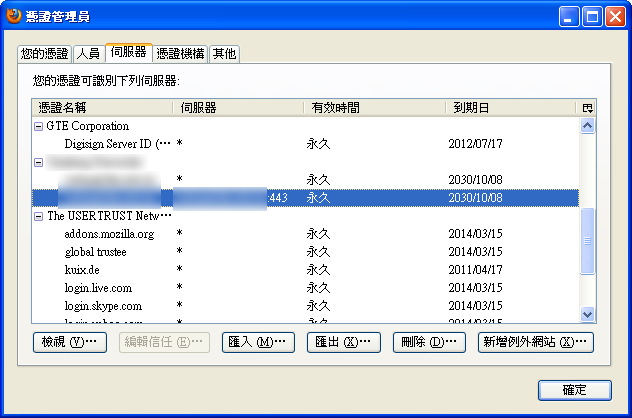
Task: Click the 2011/04/17 expiry date cell
Action: click(476, 270)
